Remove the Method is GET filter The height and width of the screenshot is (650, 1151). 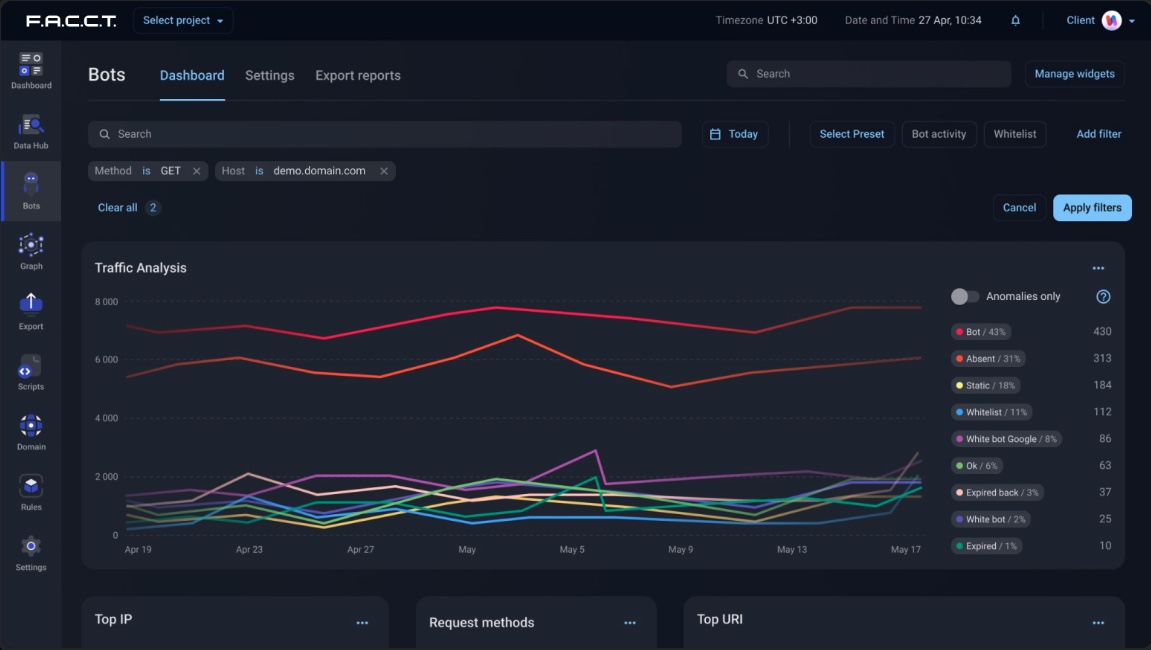(196, 171)
